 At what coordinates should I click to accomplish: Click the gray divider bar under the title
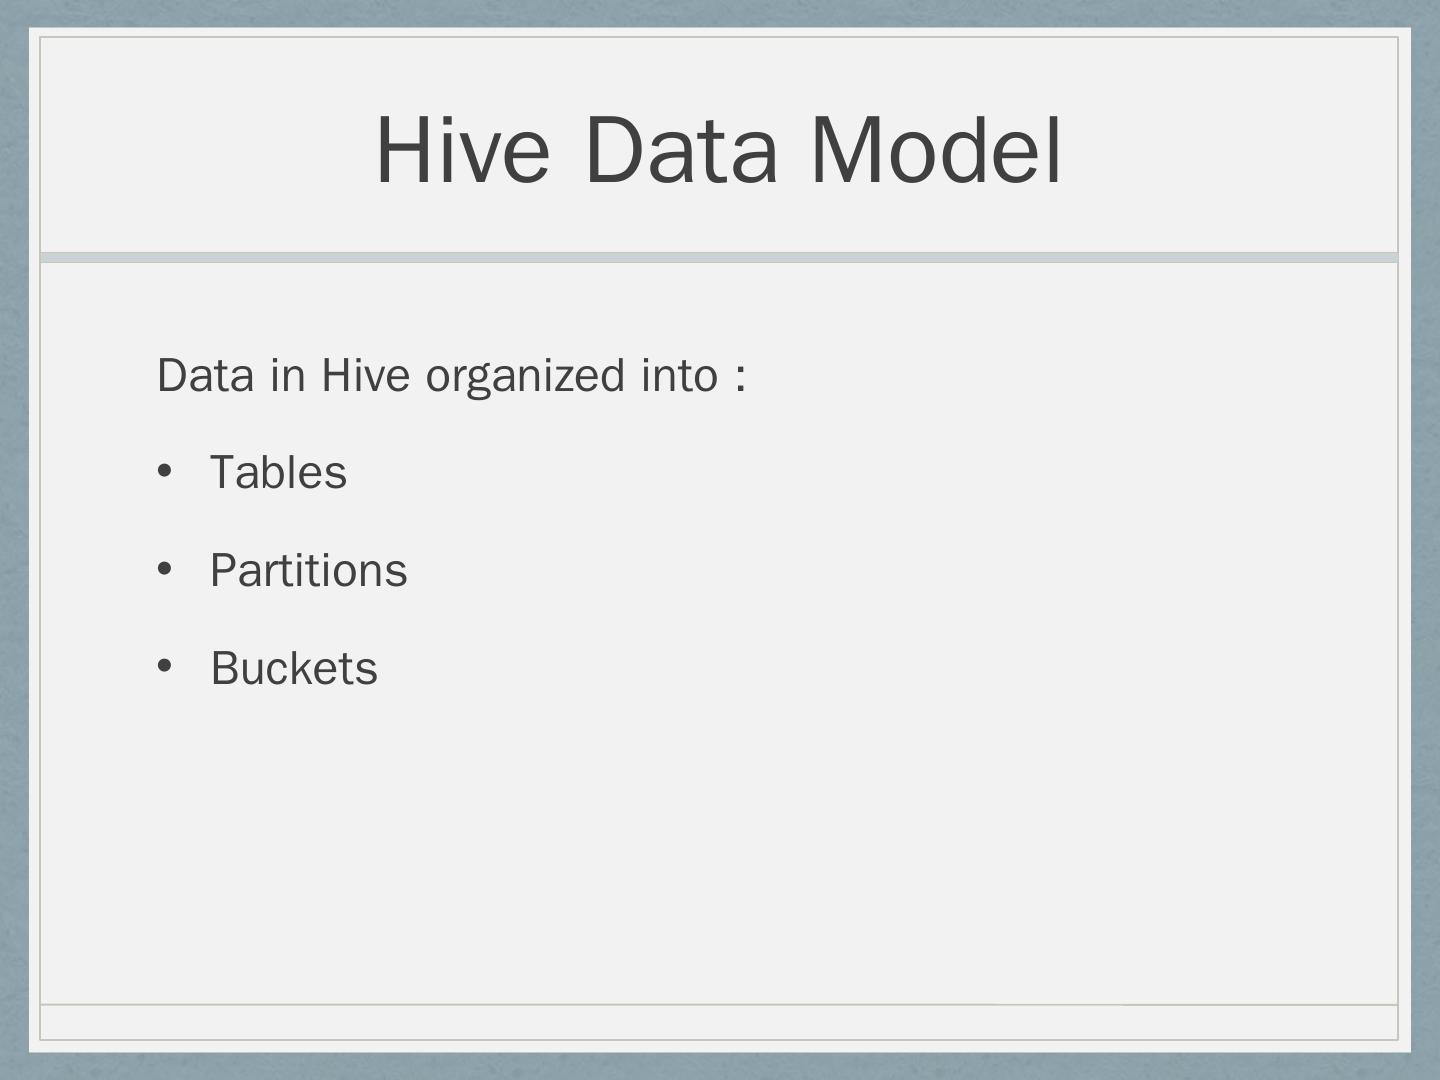click(x=718, y=258)
